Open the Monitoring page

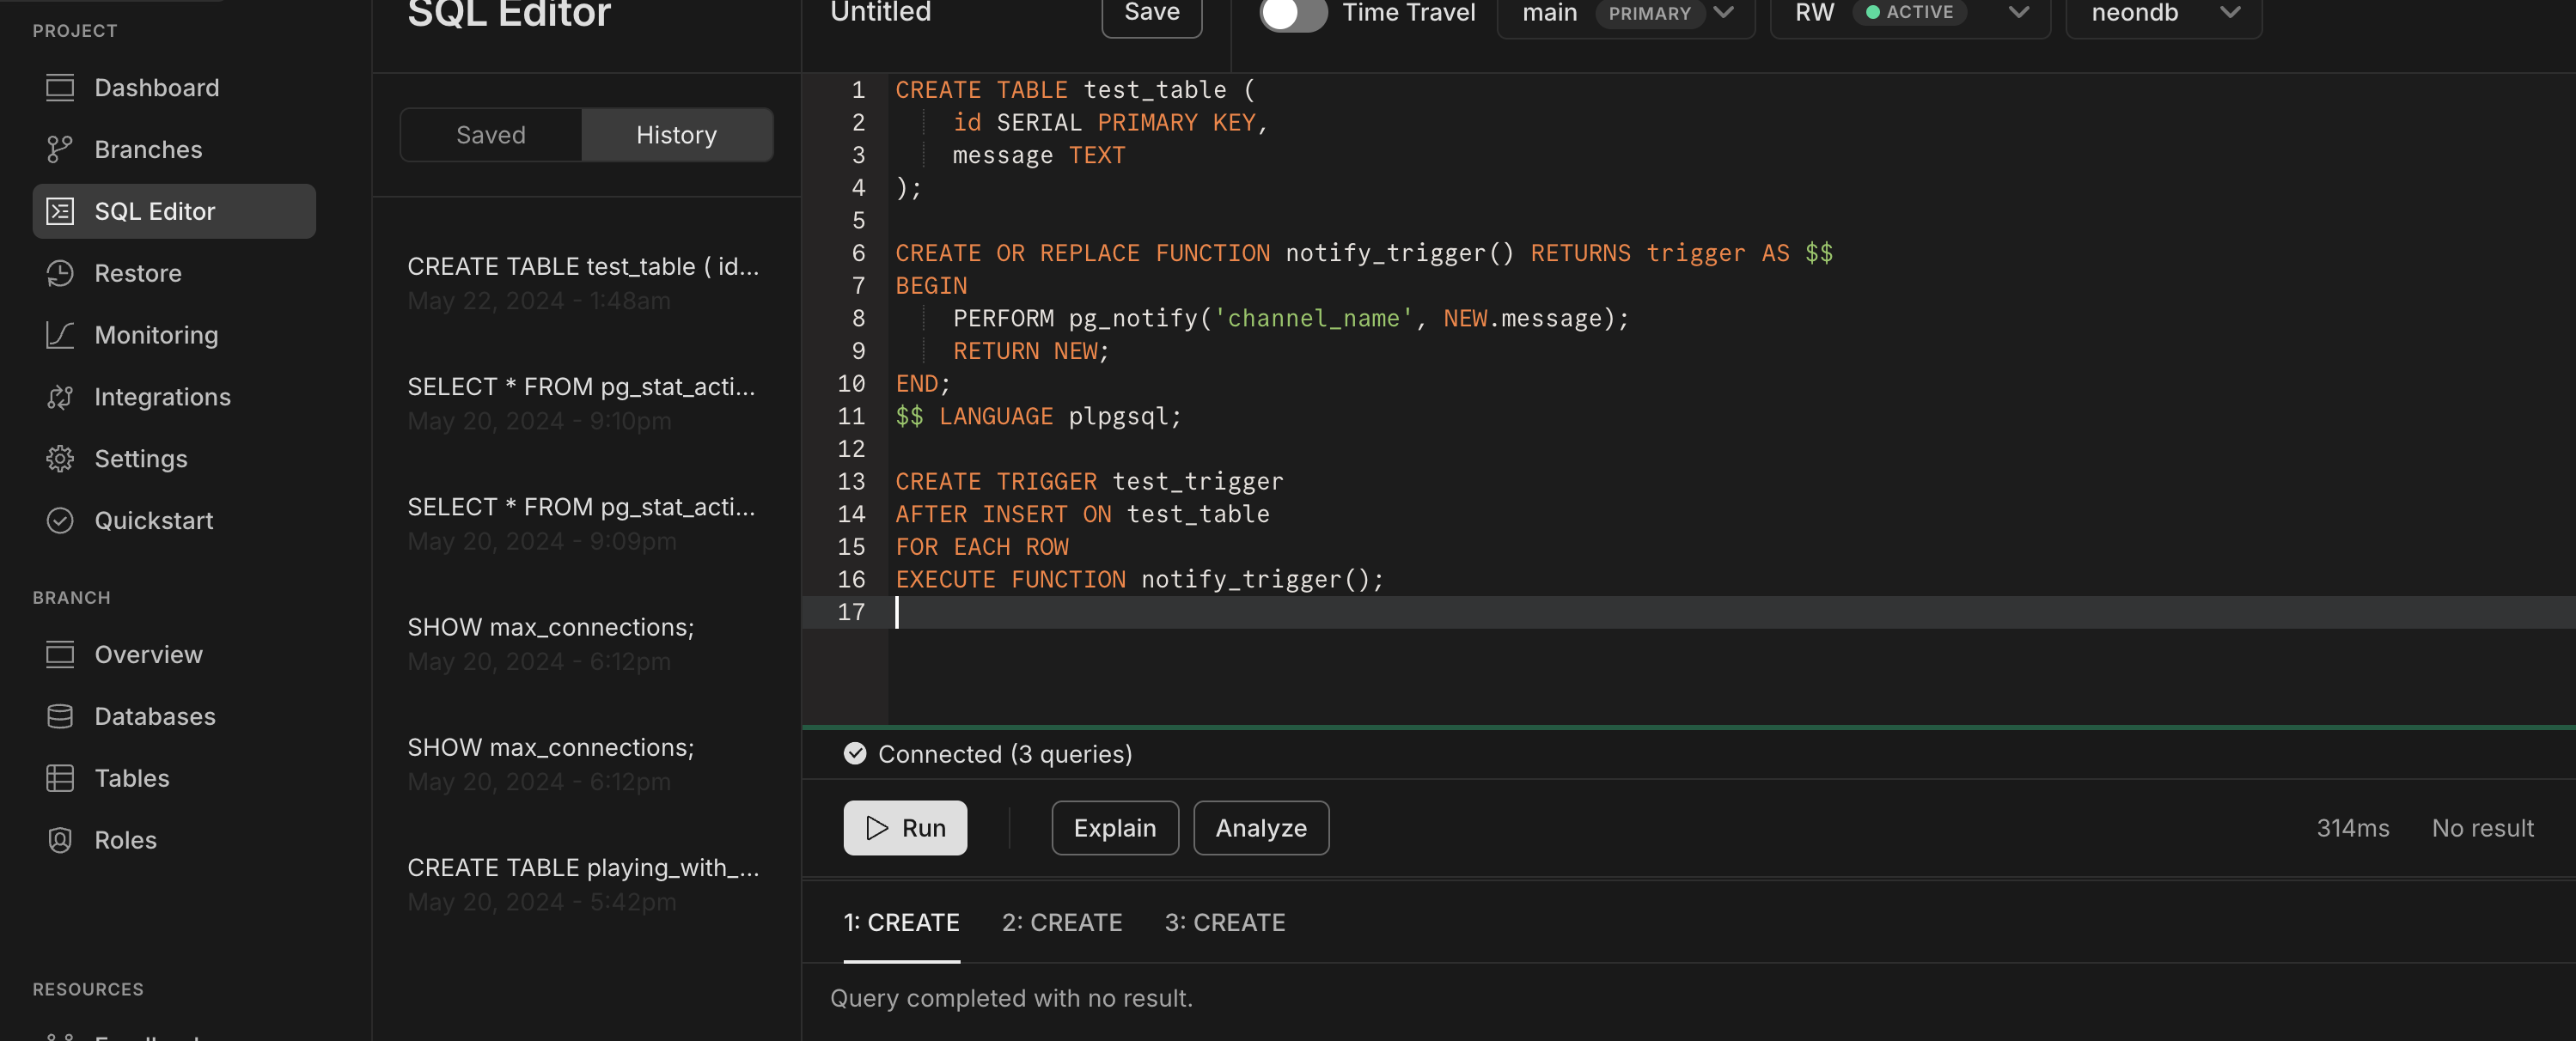(156, 335)
